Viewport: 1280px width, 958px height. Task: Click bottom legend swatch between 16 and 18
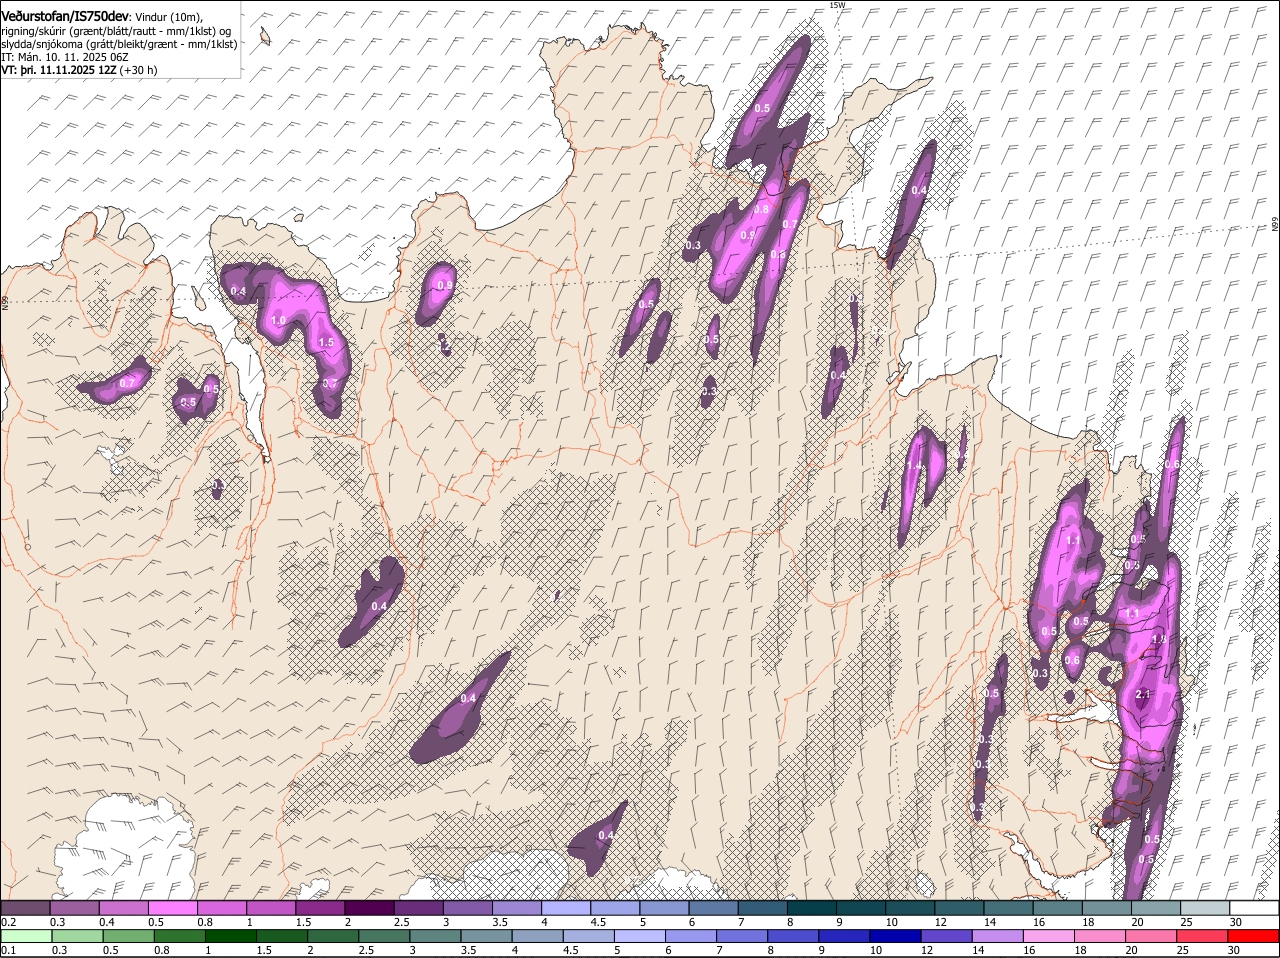[1050, 936]
